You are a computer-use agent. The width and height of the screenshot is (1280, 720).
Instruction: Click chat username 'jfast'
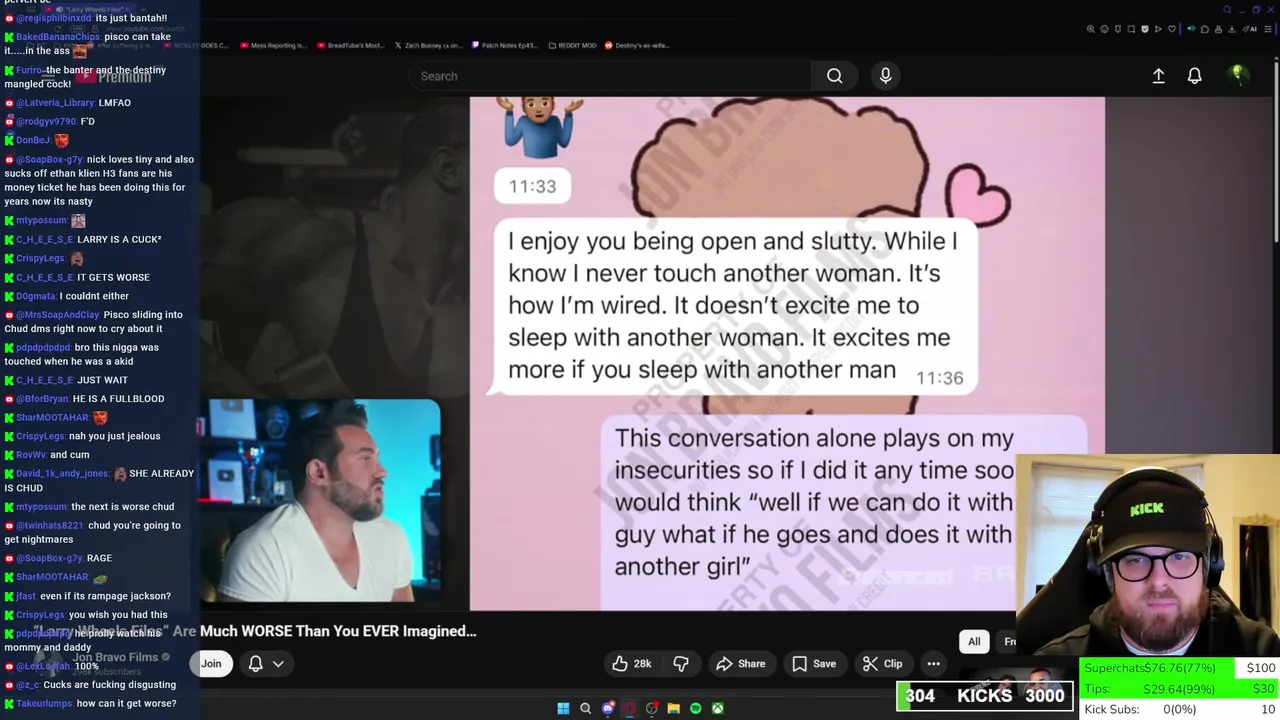pyautogui.click(x=26, y=596)
